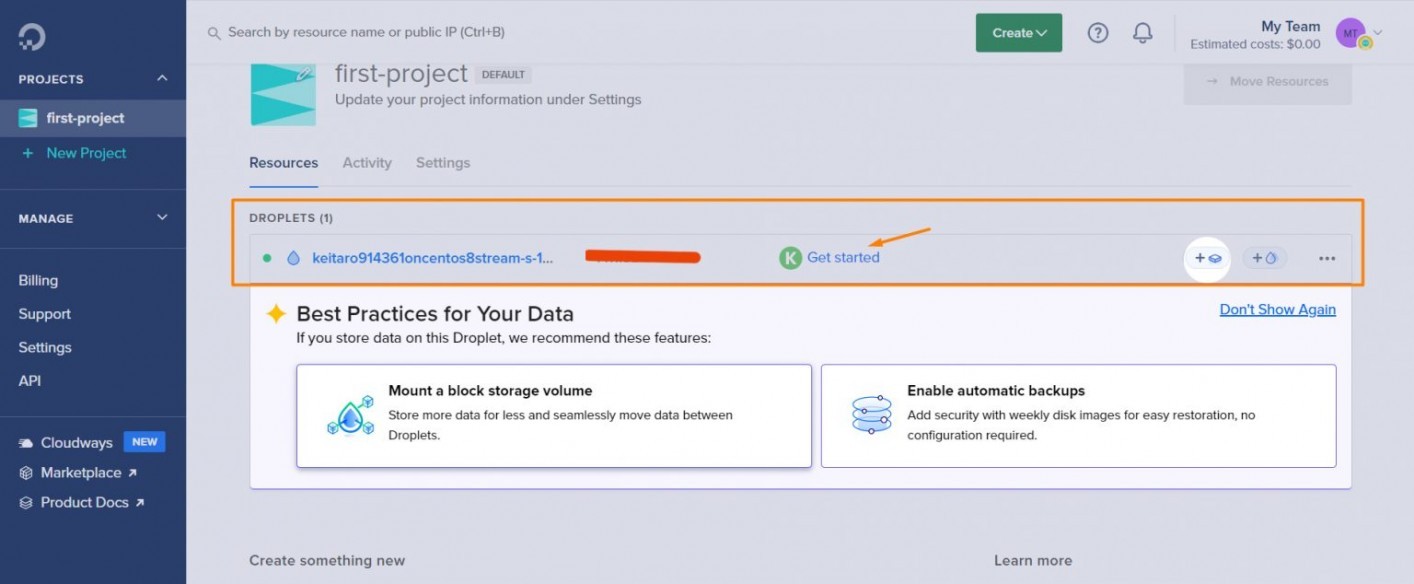
Task: Click Don't Show Again link
Action: coord(1278,310)
